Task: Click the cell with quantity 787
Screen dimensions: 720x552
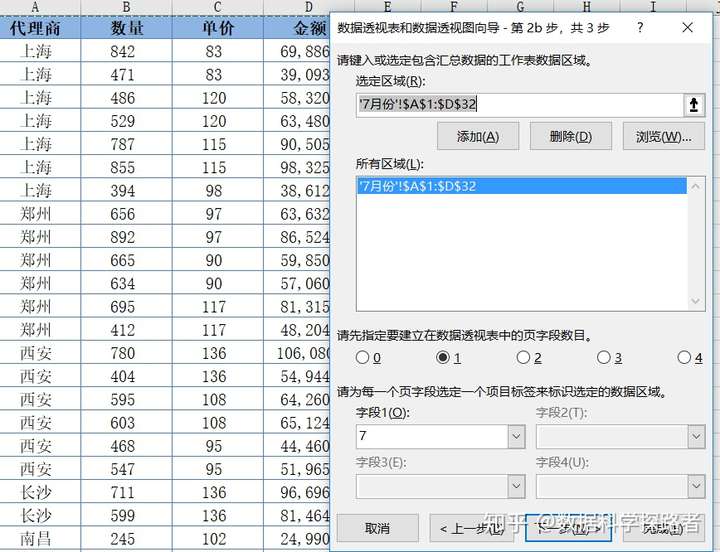Action: point(126,144)
